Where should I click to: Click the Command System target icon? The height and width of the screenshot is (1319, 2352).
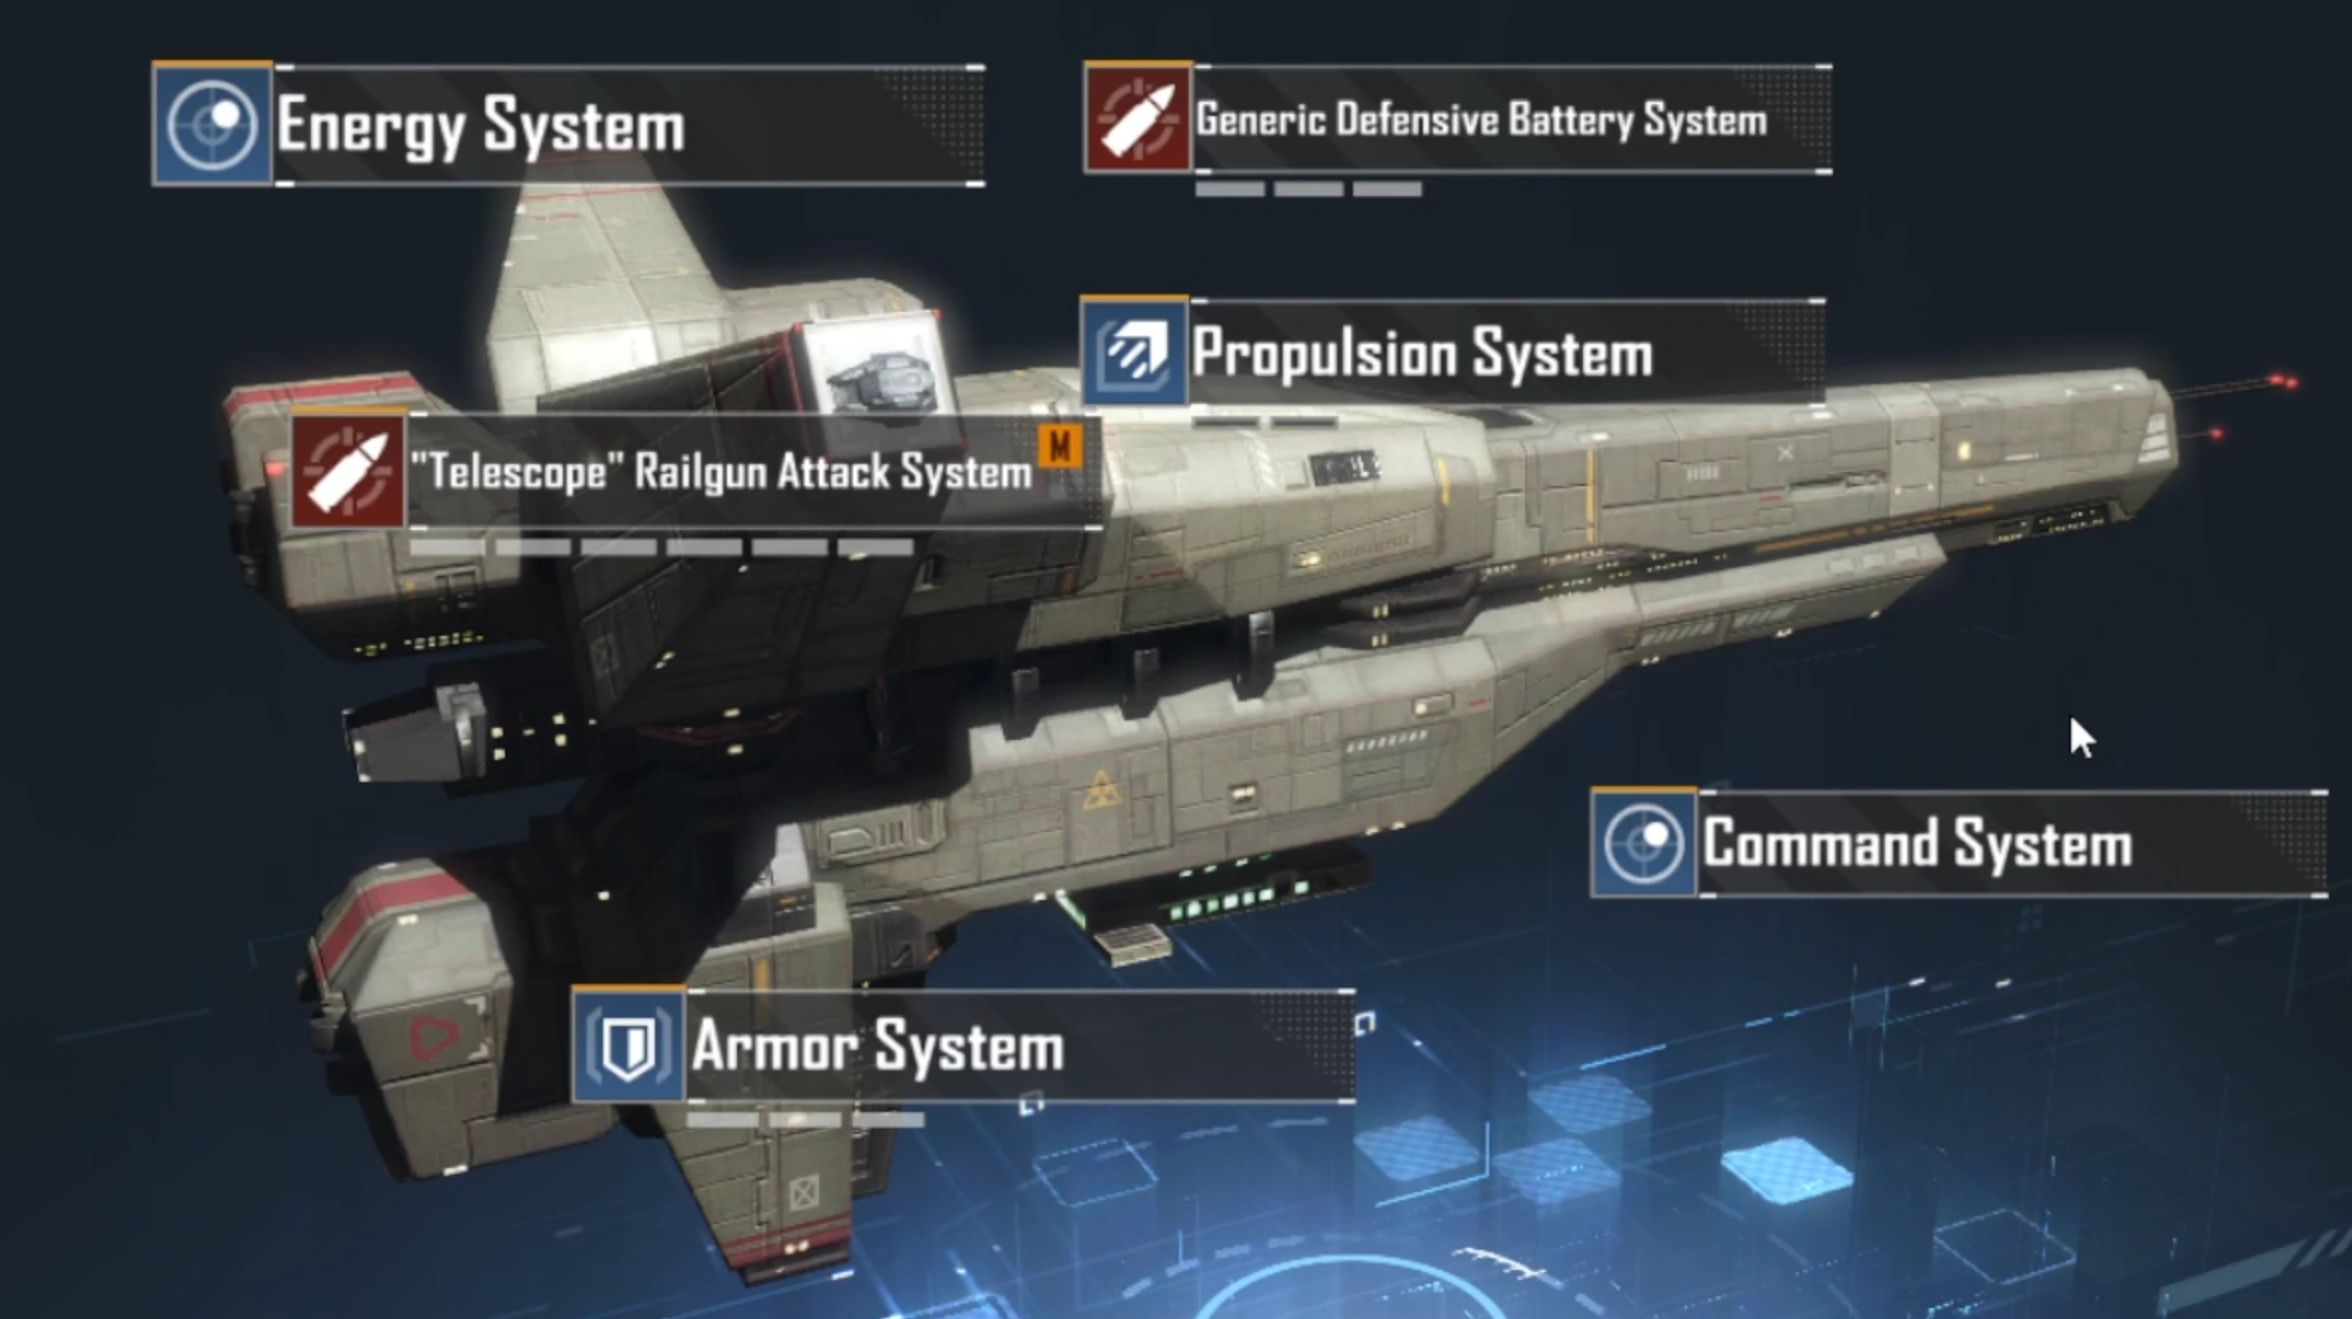[x=1644, y=842]
